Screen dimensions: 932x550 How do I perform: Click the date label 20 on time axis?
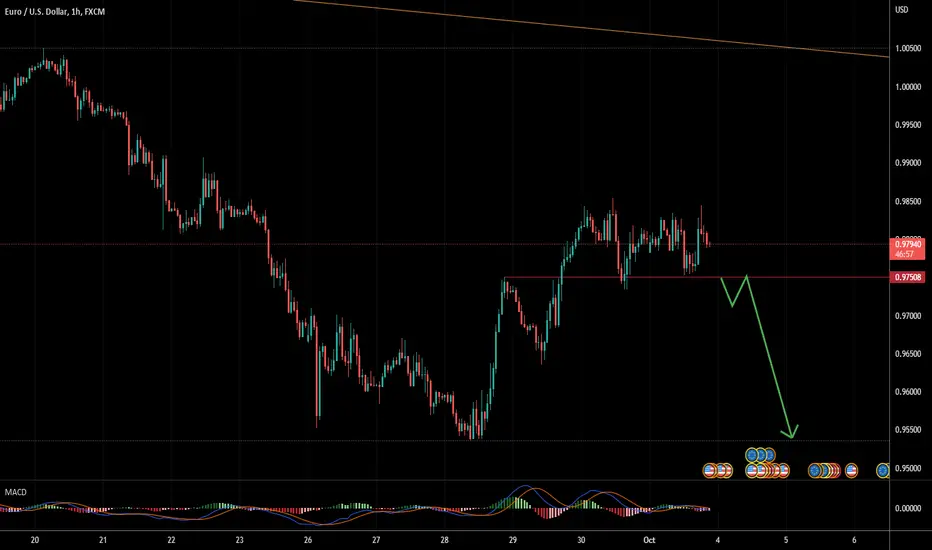(34, 540)
